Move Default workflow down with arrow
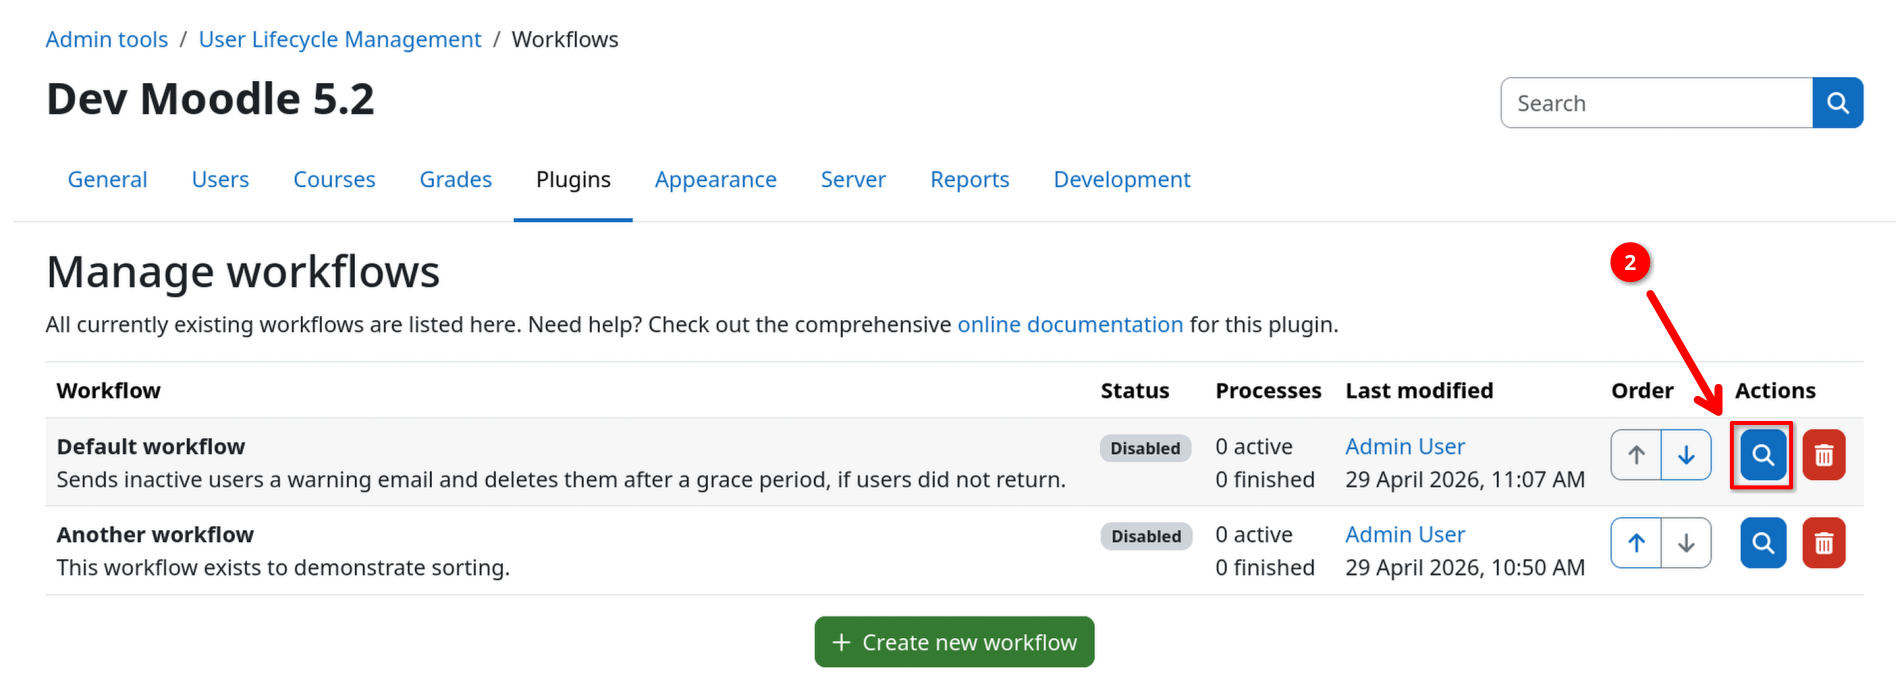This screenshot has width=1904, height=688. pos(1686,455)
